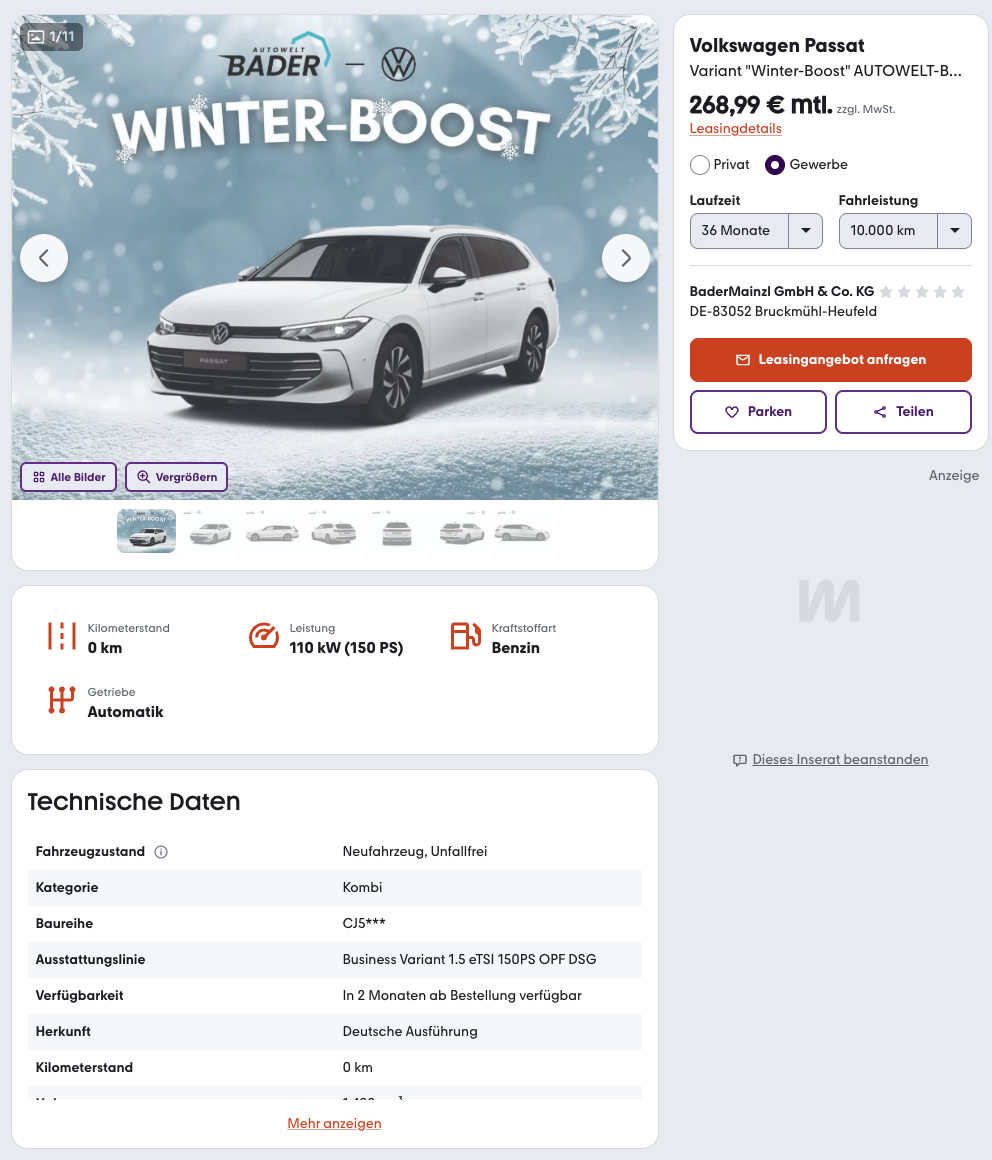This screenshot has height=1160, width=992.
Task: Click the info icon beside Fahrzeugzustand
Action: (x=161, y=852)
